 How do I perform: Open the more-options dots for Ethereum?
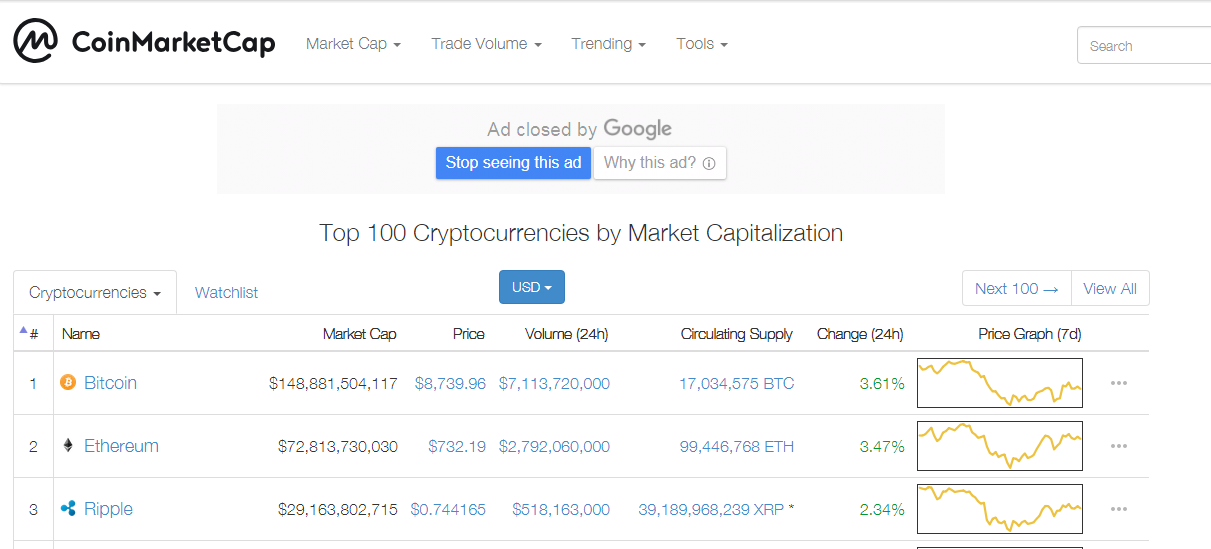[1118, 446]
